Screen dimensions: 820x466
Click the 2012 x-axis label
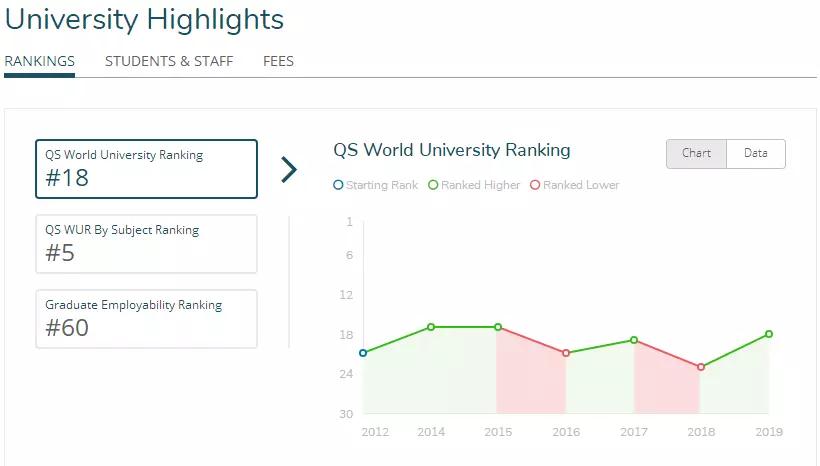click(x=375, y=432)
